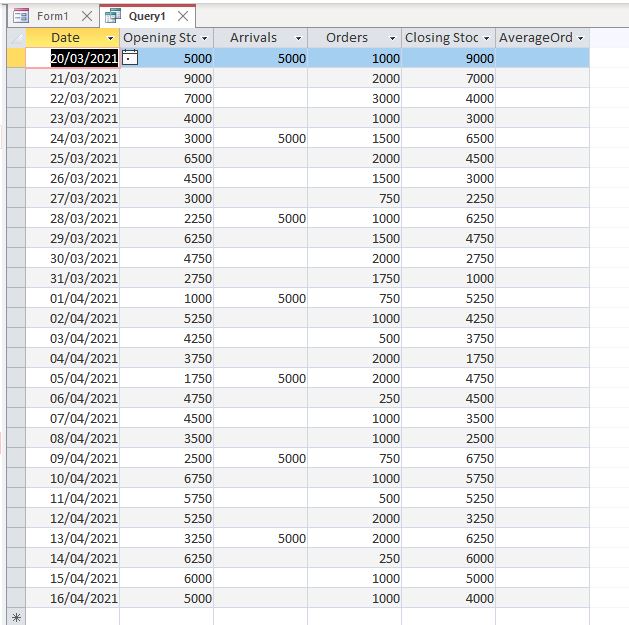
Task: Click Orders 500 on 03/04/2021
Action: [x=355, y=338]
